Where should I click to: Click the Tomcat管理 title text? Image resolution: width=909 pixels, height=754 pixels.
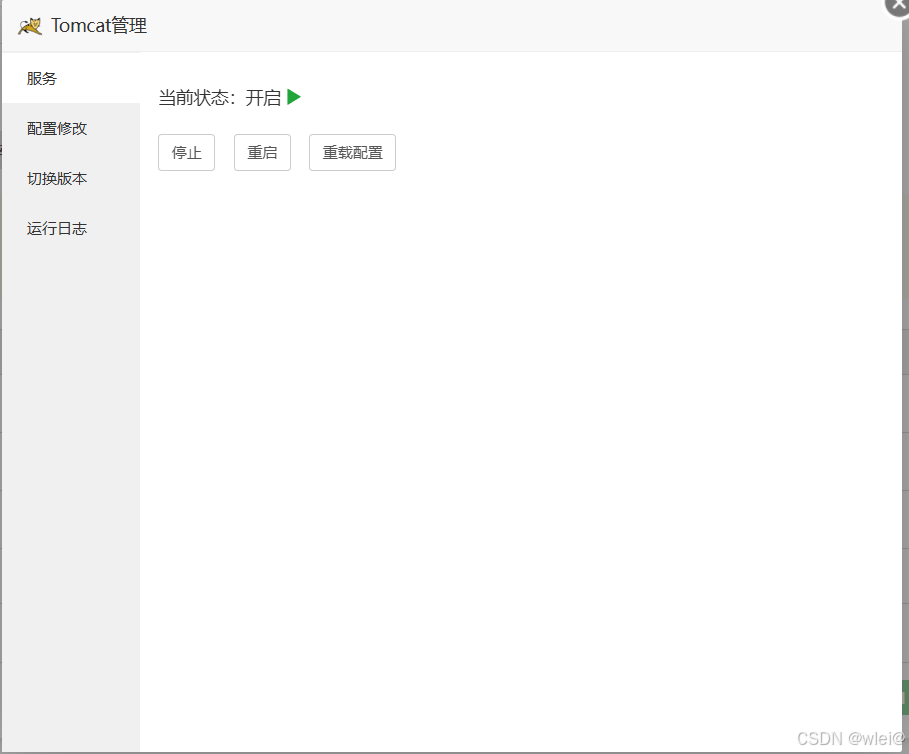(99, 26)
